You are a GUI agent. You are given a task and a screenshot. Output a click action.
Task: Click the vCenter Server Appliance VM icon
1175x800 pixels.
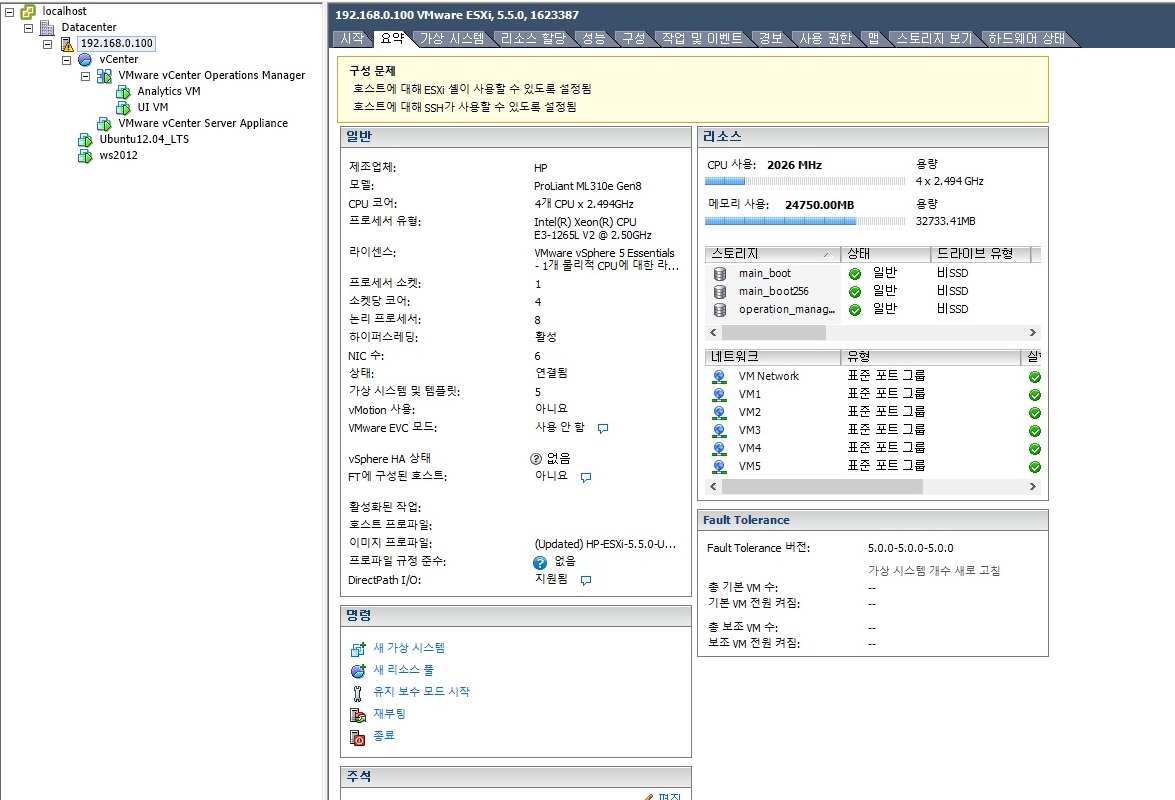click(104, 124)
